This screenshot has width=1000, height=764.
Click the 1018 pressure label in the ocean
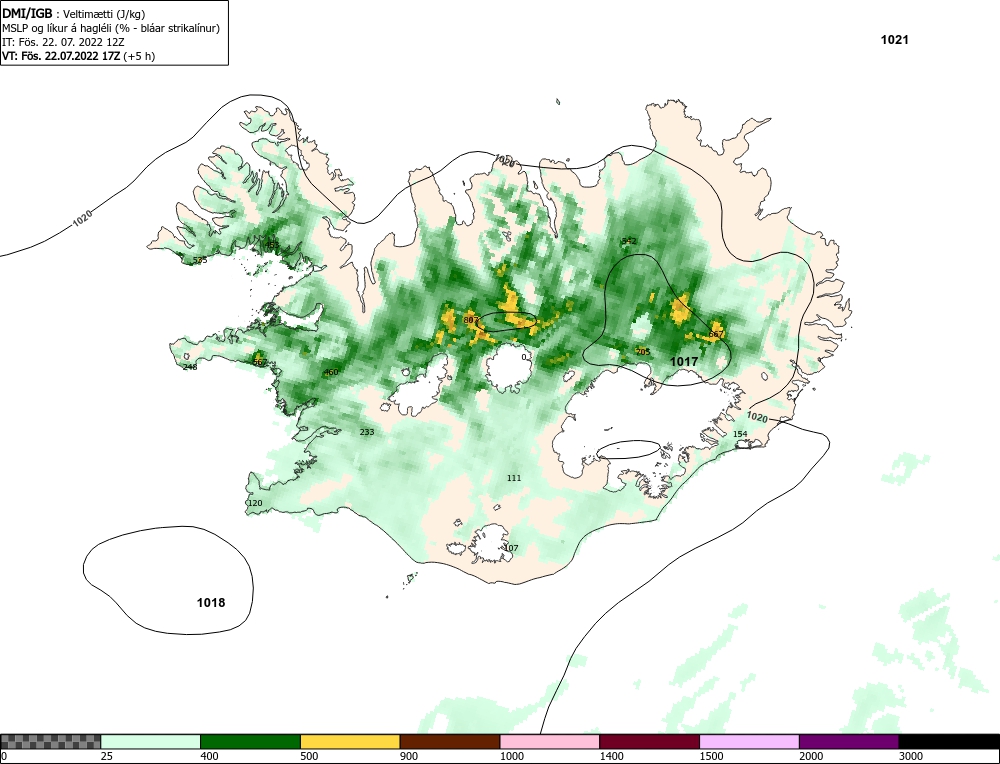click(210, 603)
